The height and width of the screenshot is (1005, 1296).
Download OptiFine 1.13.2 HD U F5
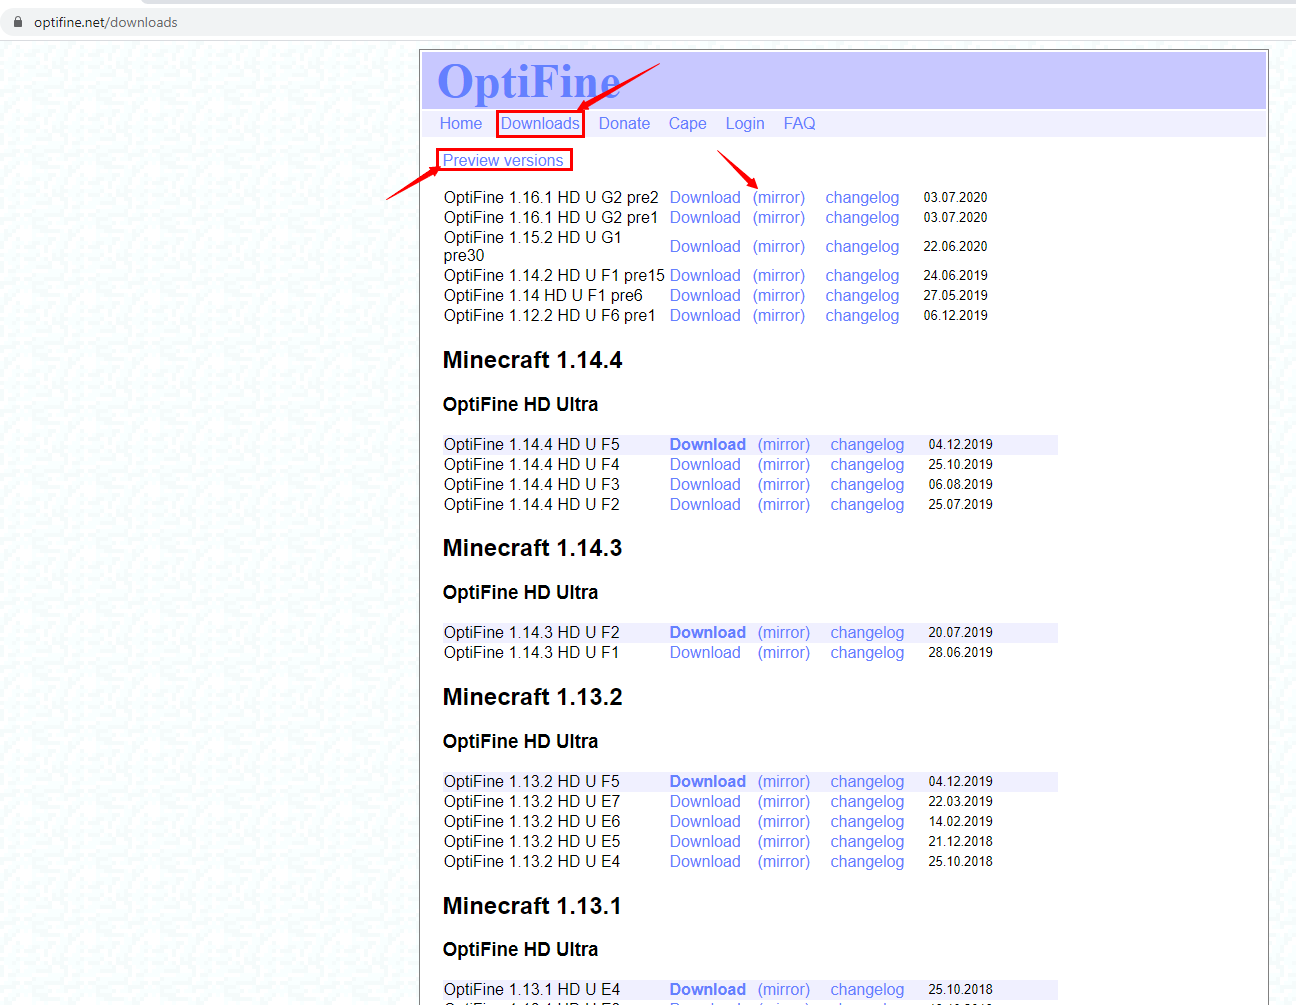[708, 781]
